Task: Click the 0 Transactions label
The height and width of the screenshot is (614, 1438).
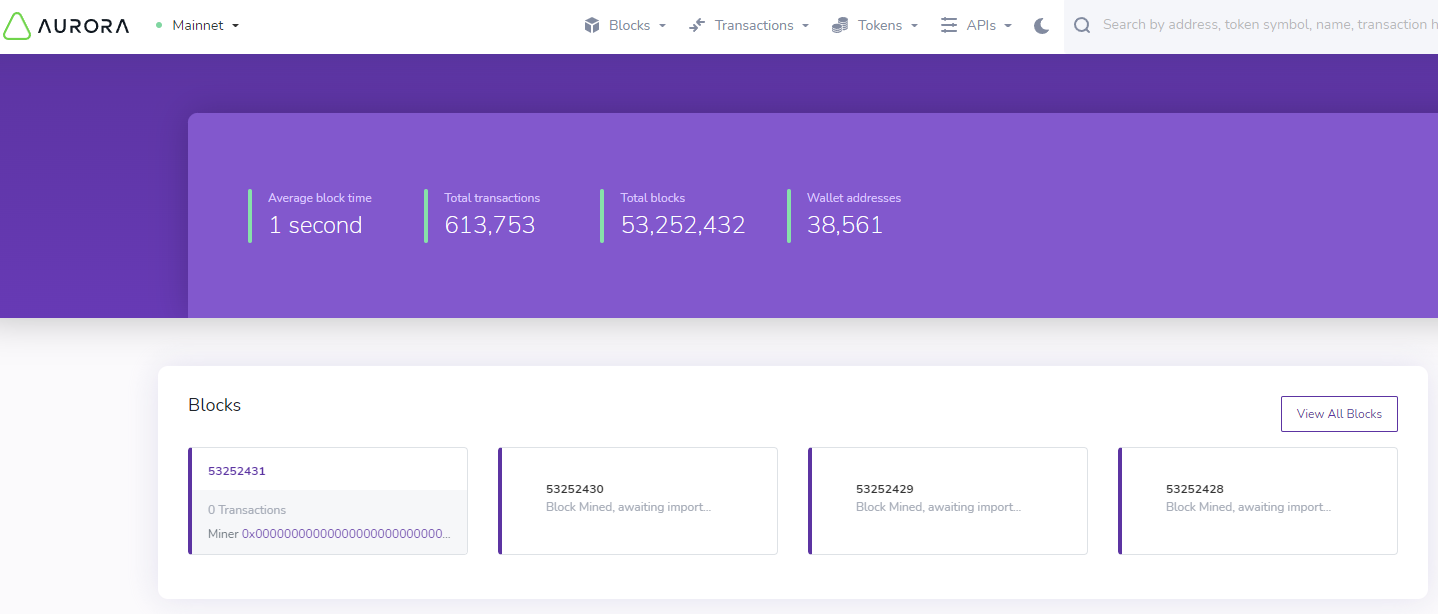Action: point(247,510)
